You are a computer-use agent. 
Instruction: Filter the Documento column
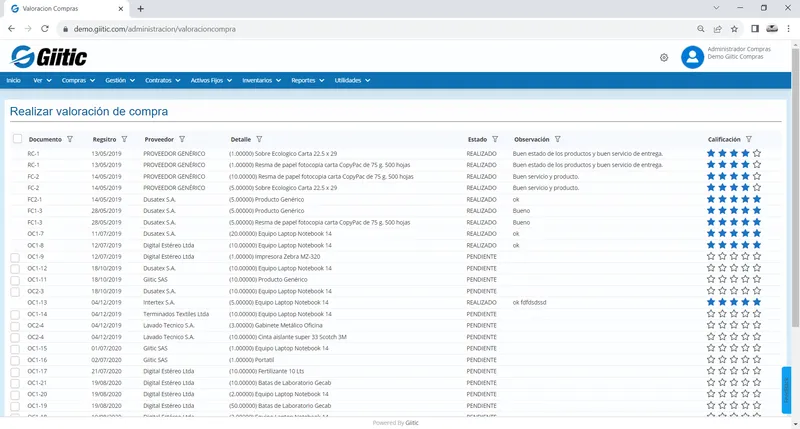[70, 139]
